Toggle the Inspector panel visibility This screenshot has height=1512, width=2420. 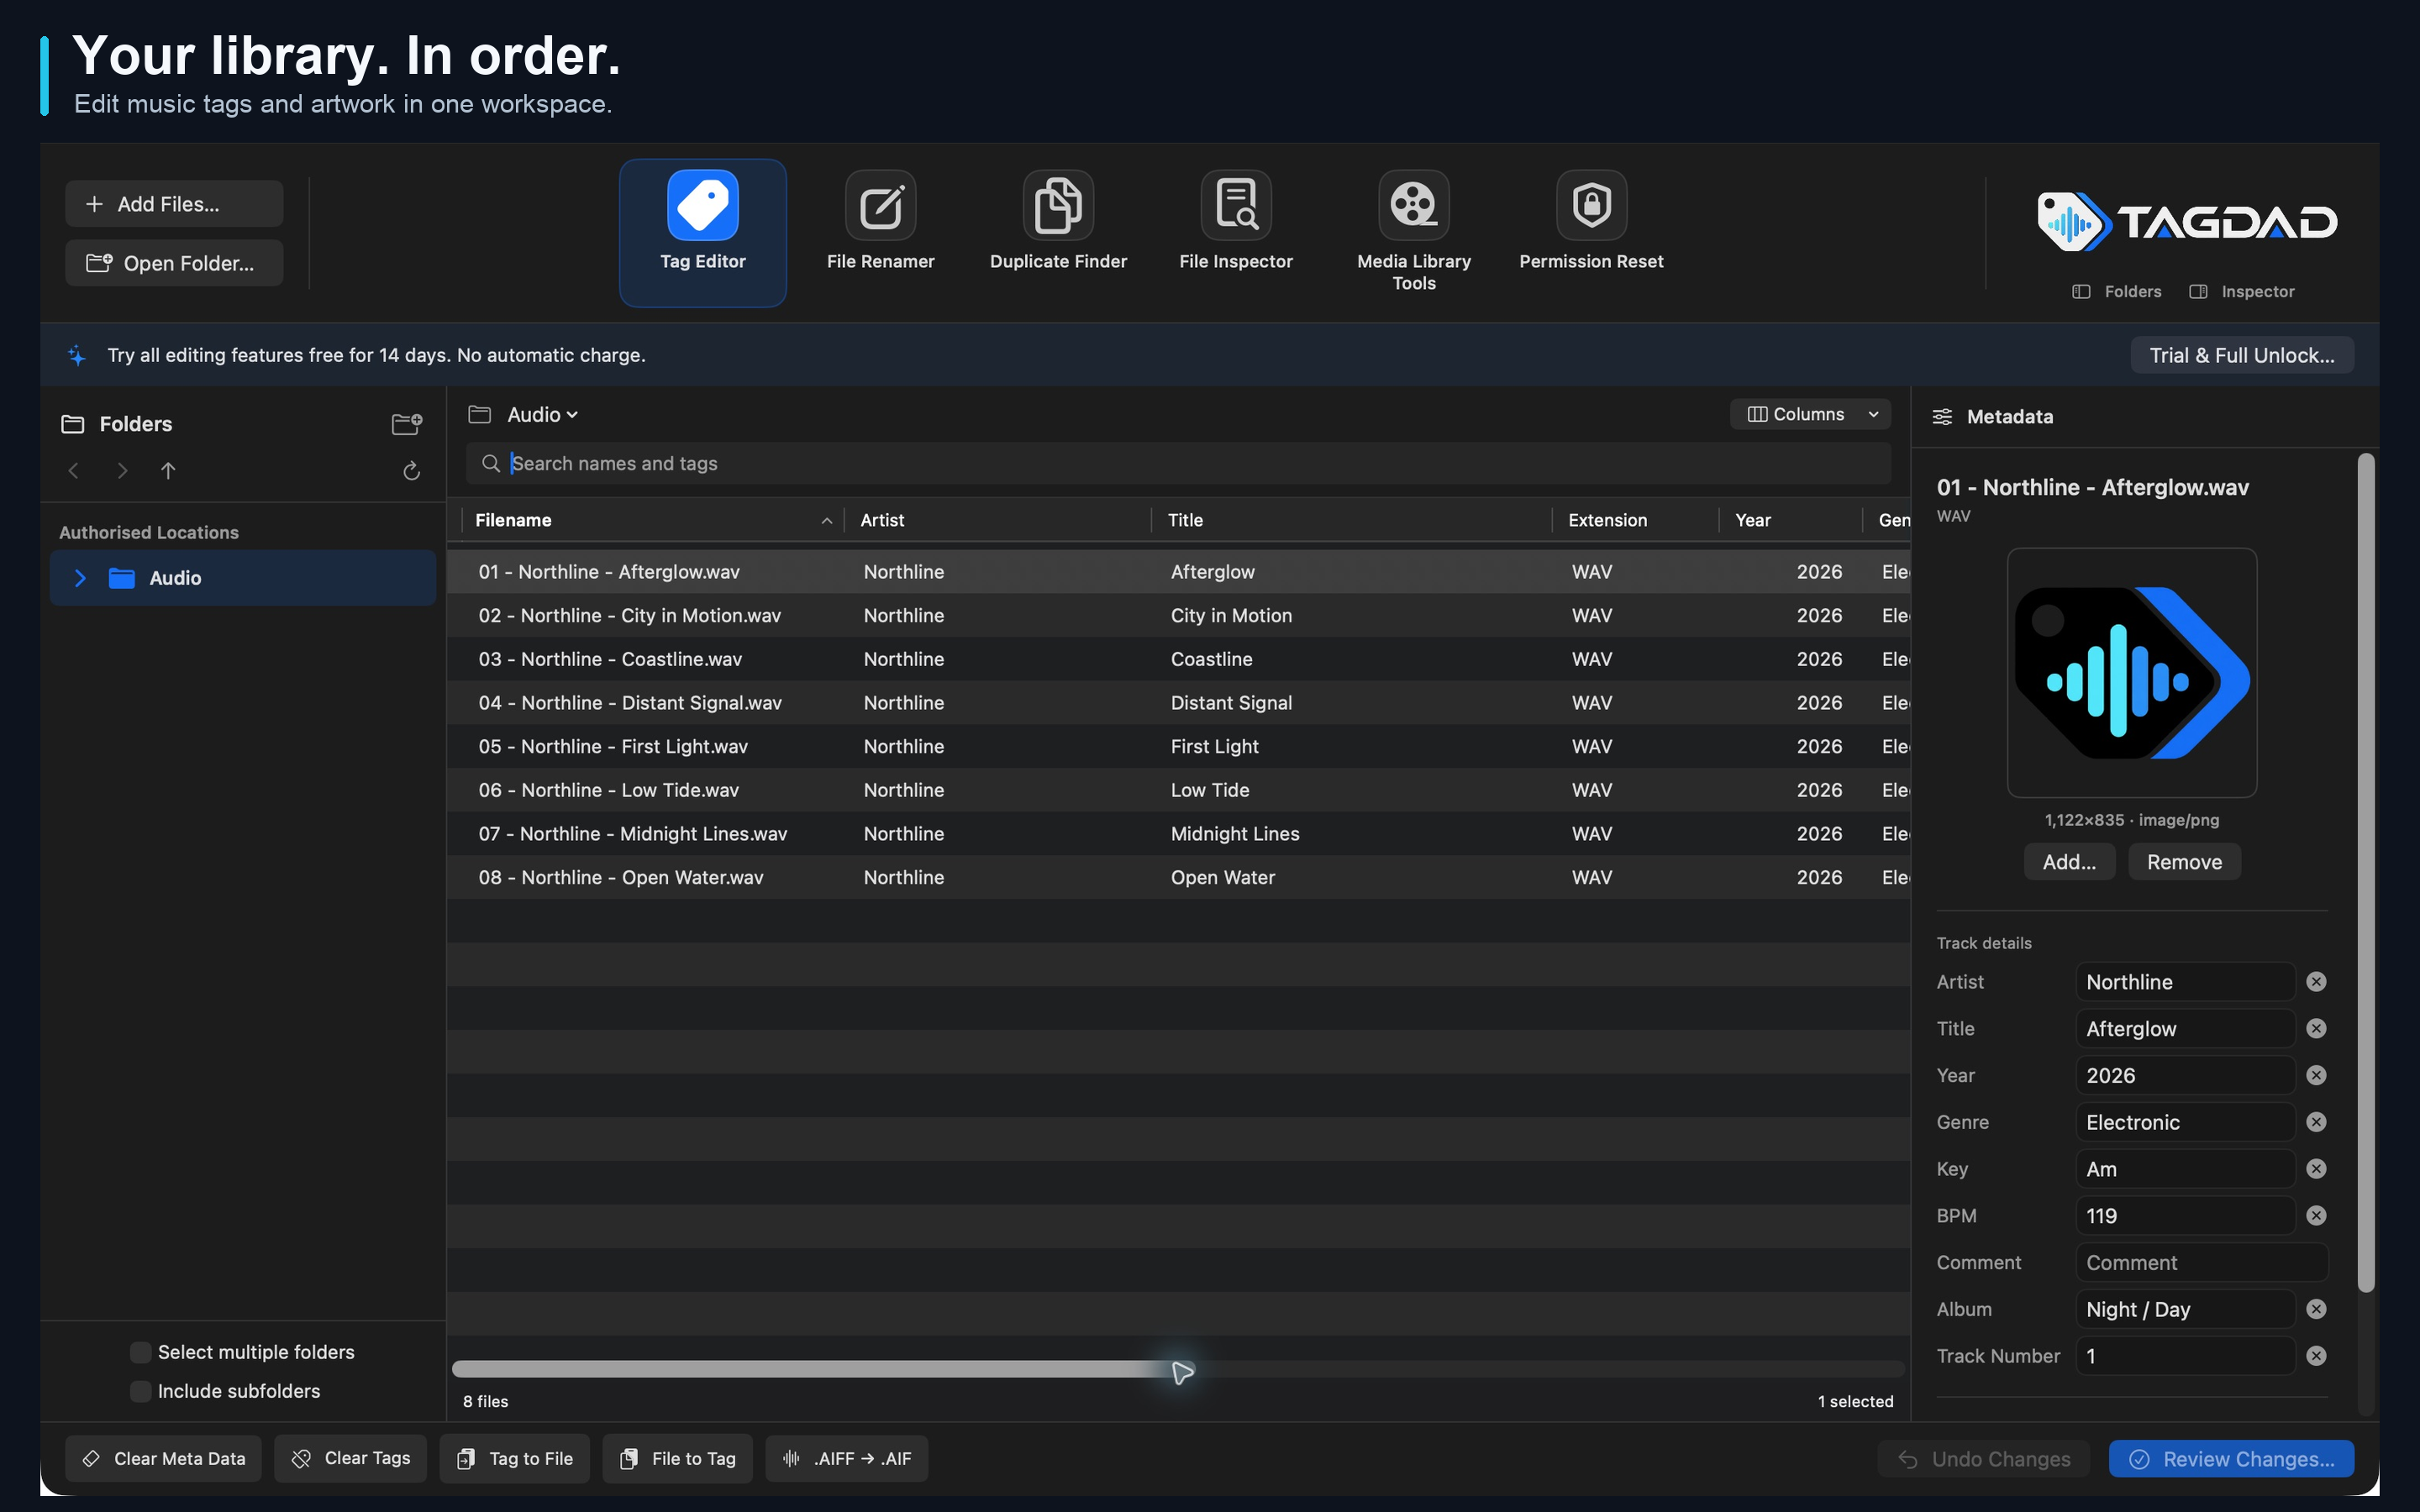[2242, 292]
